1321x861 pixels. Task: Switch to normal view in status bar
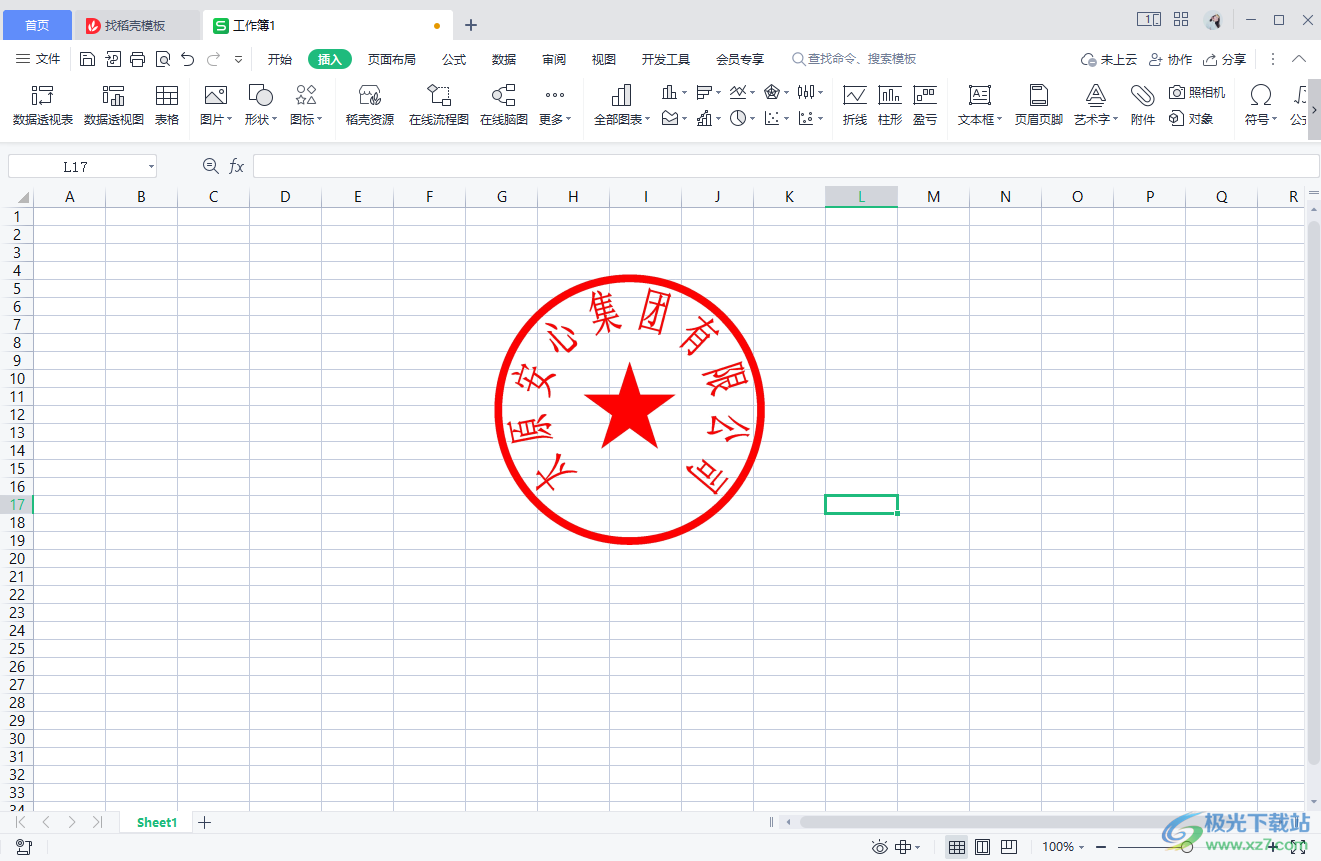coord(957,847)
